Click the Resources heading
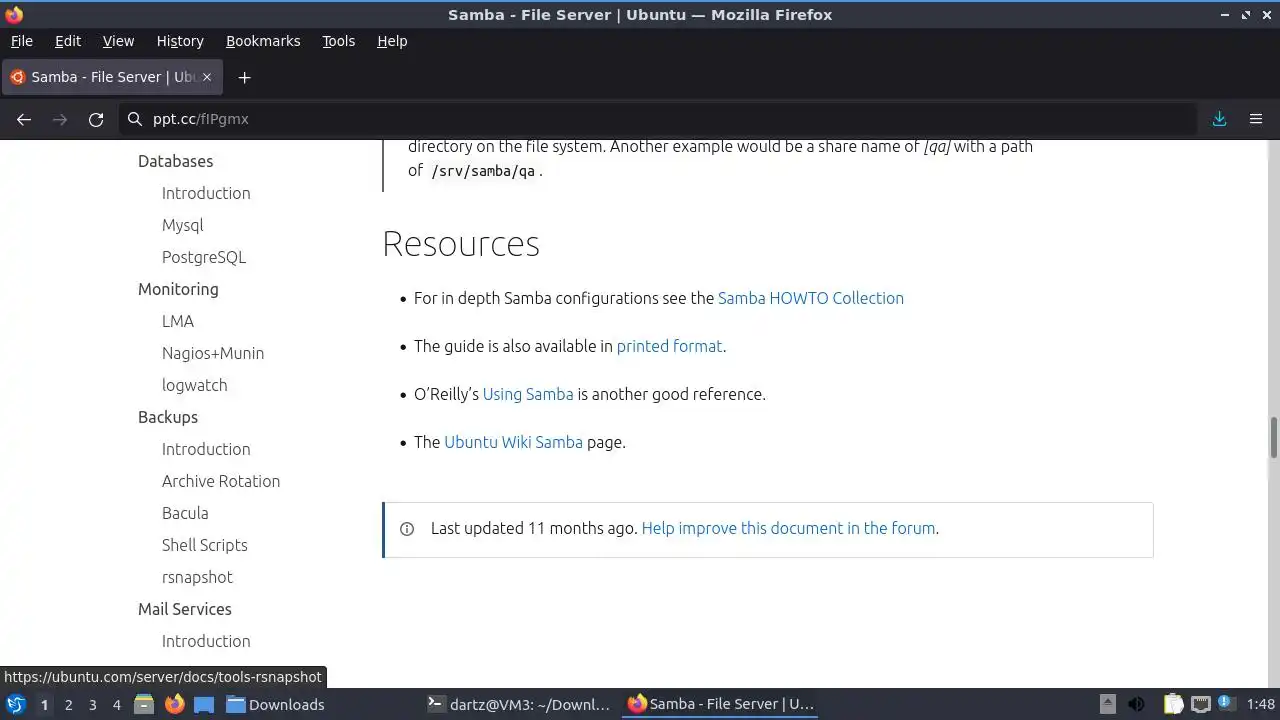The image size is (1280, 720). [x=461, y=244]
